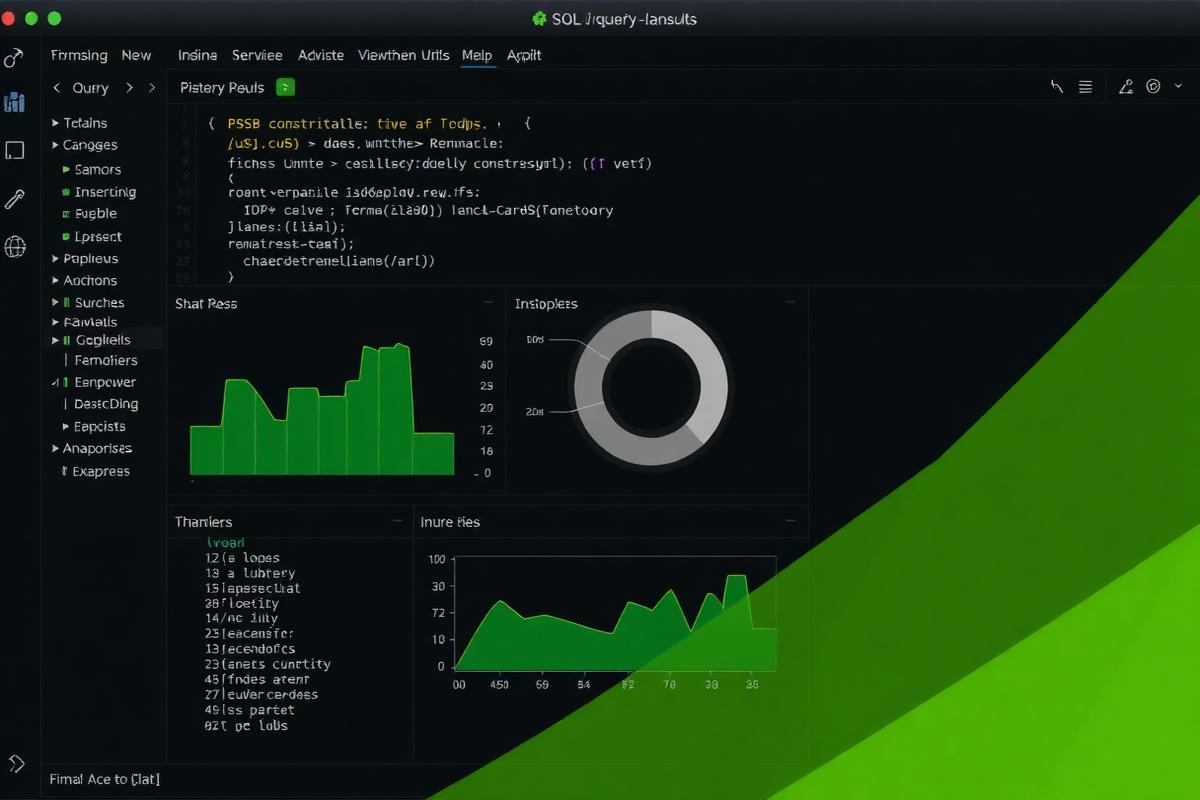The width and height of the screenshot is (1200, 800).
Task: Open the Frmsing menu
Action: (x=79, y=55)
